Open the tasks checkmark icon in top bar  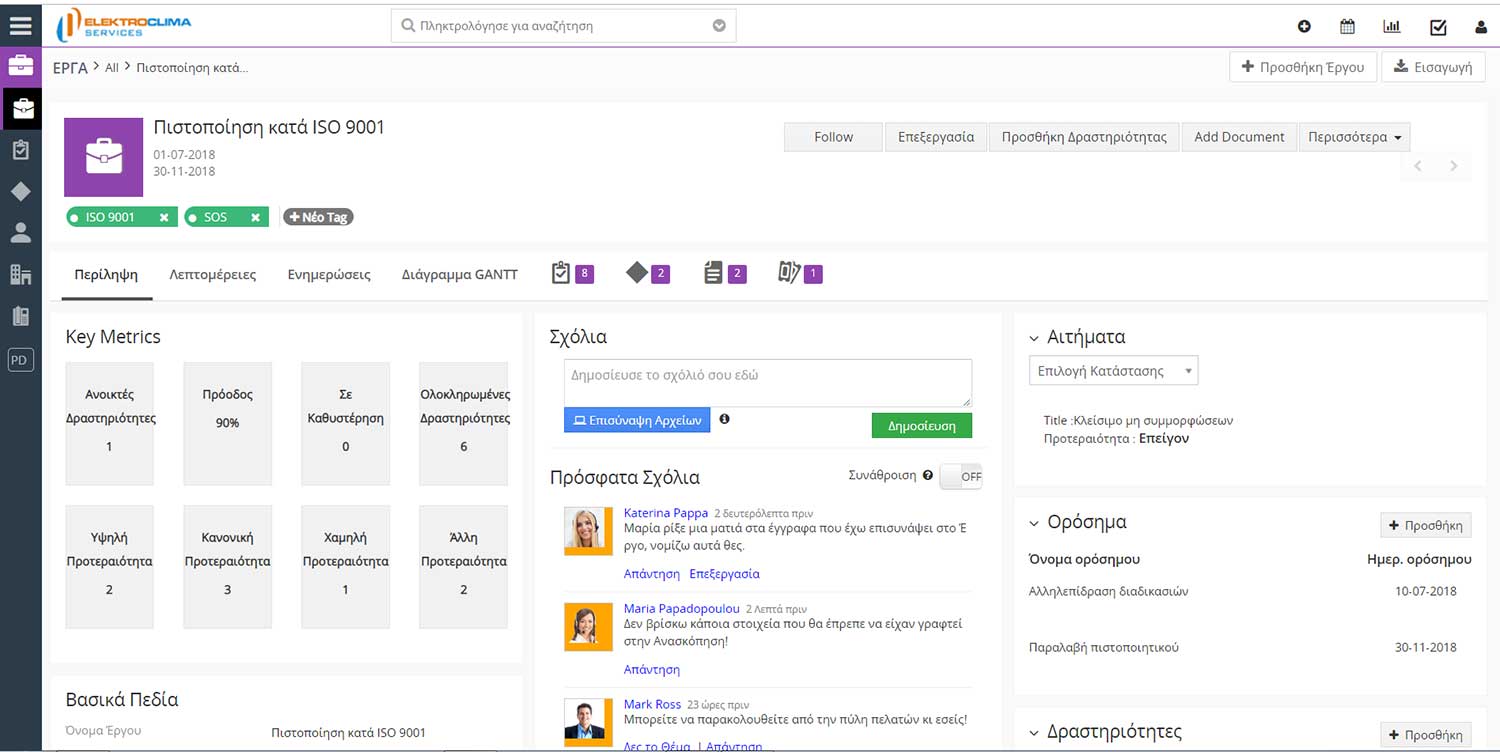[1438, 27]
